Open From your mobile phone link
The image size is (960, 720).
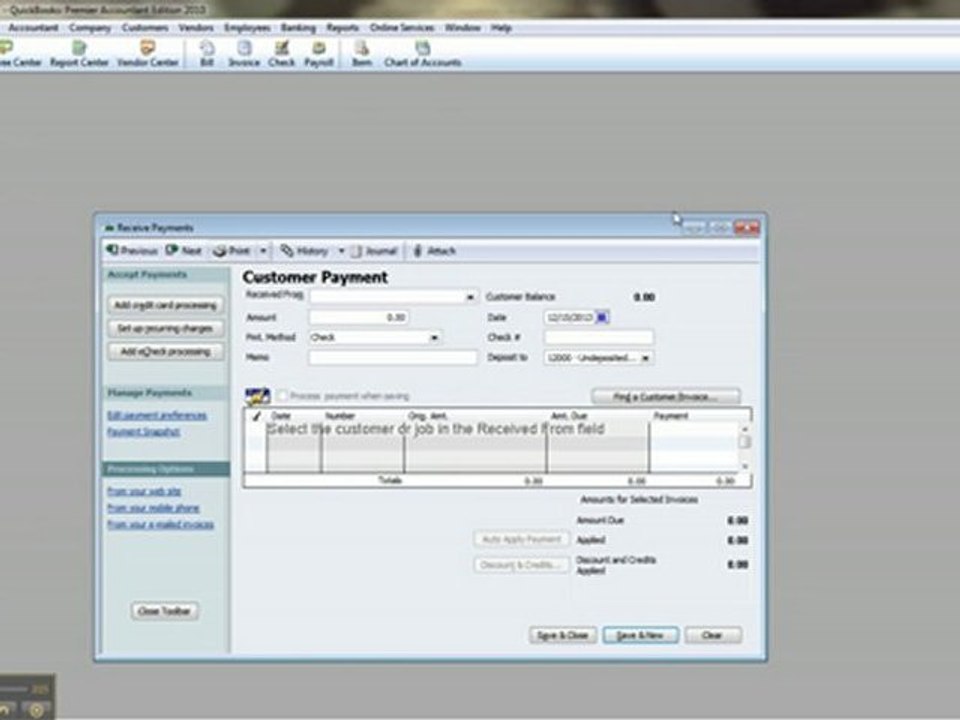153,508
